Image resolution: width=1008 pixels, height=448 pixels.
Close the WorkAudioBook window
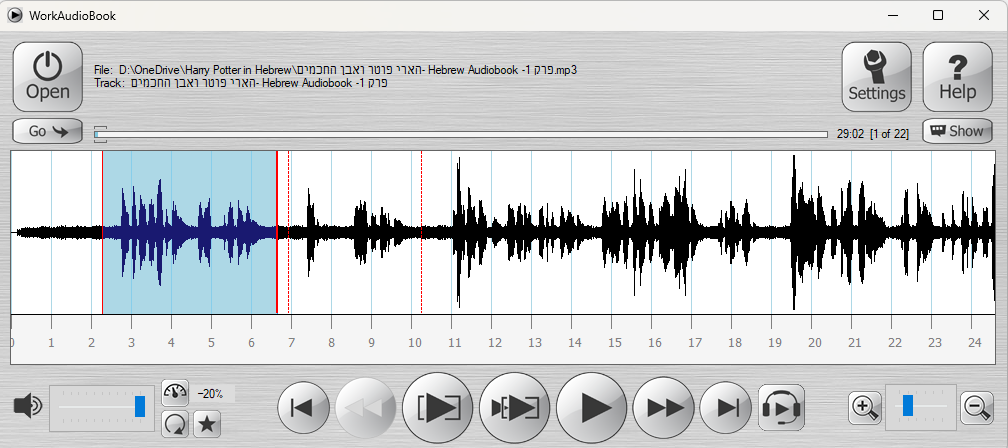point(984,15)
